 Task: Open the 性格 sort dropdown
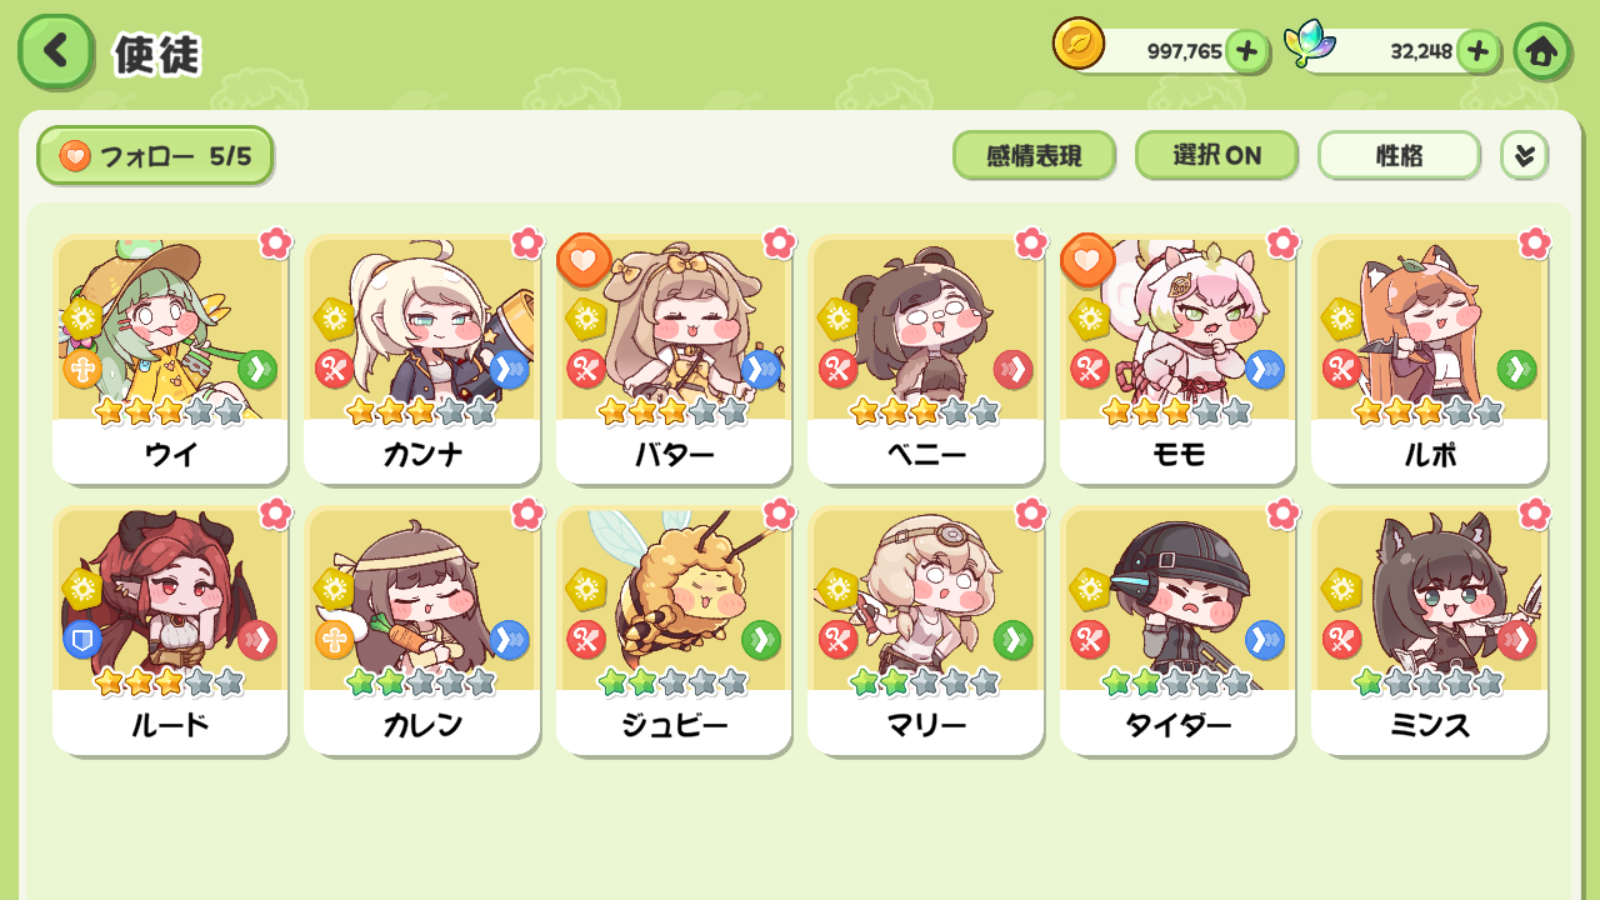1399,156
